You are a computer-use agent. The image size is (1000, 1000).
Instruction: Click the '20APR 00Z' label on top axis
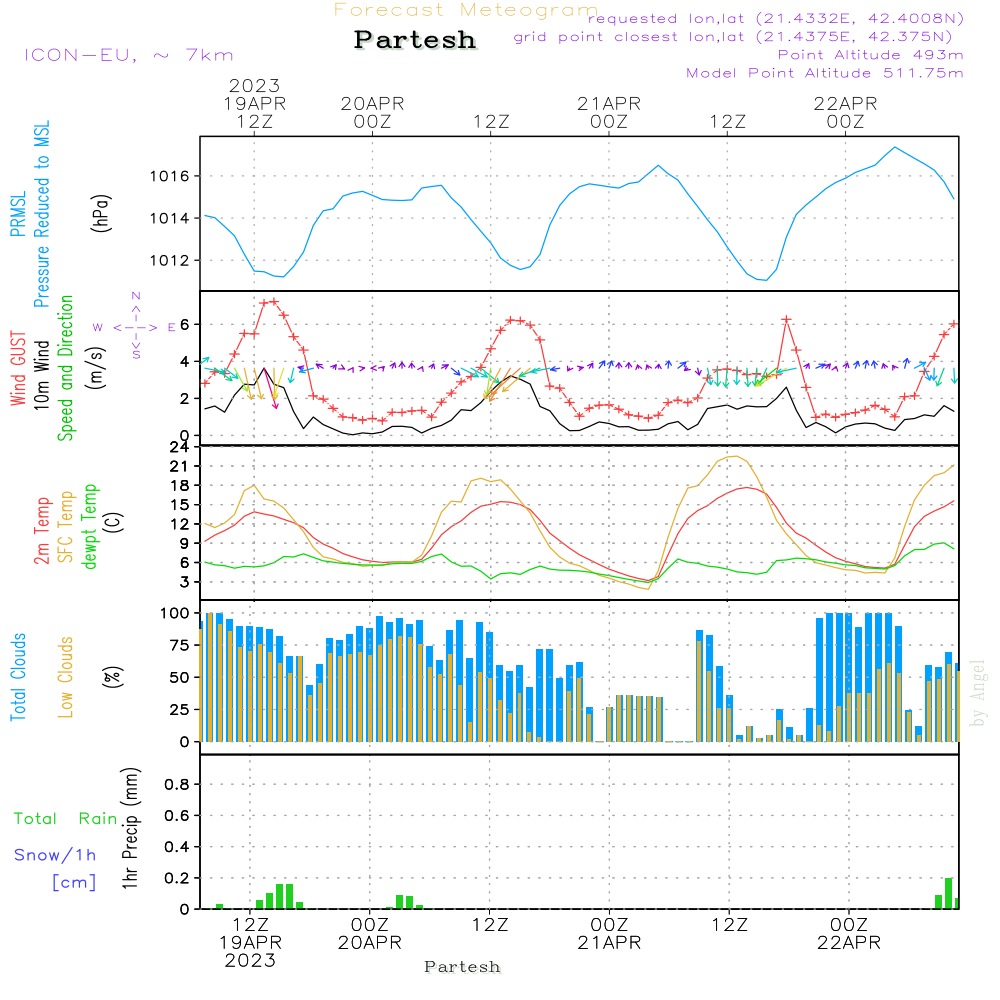pyautogui.click(x=372, y=112)
